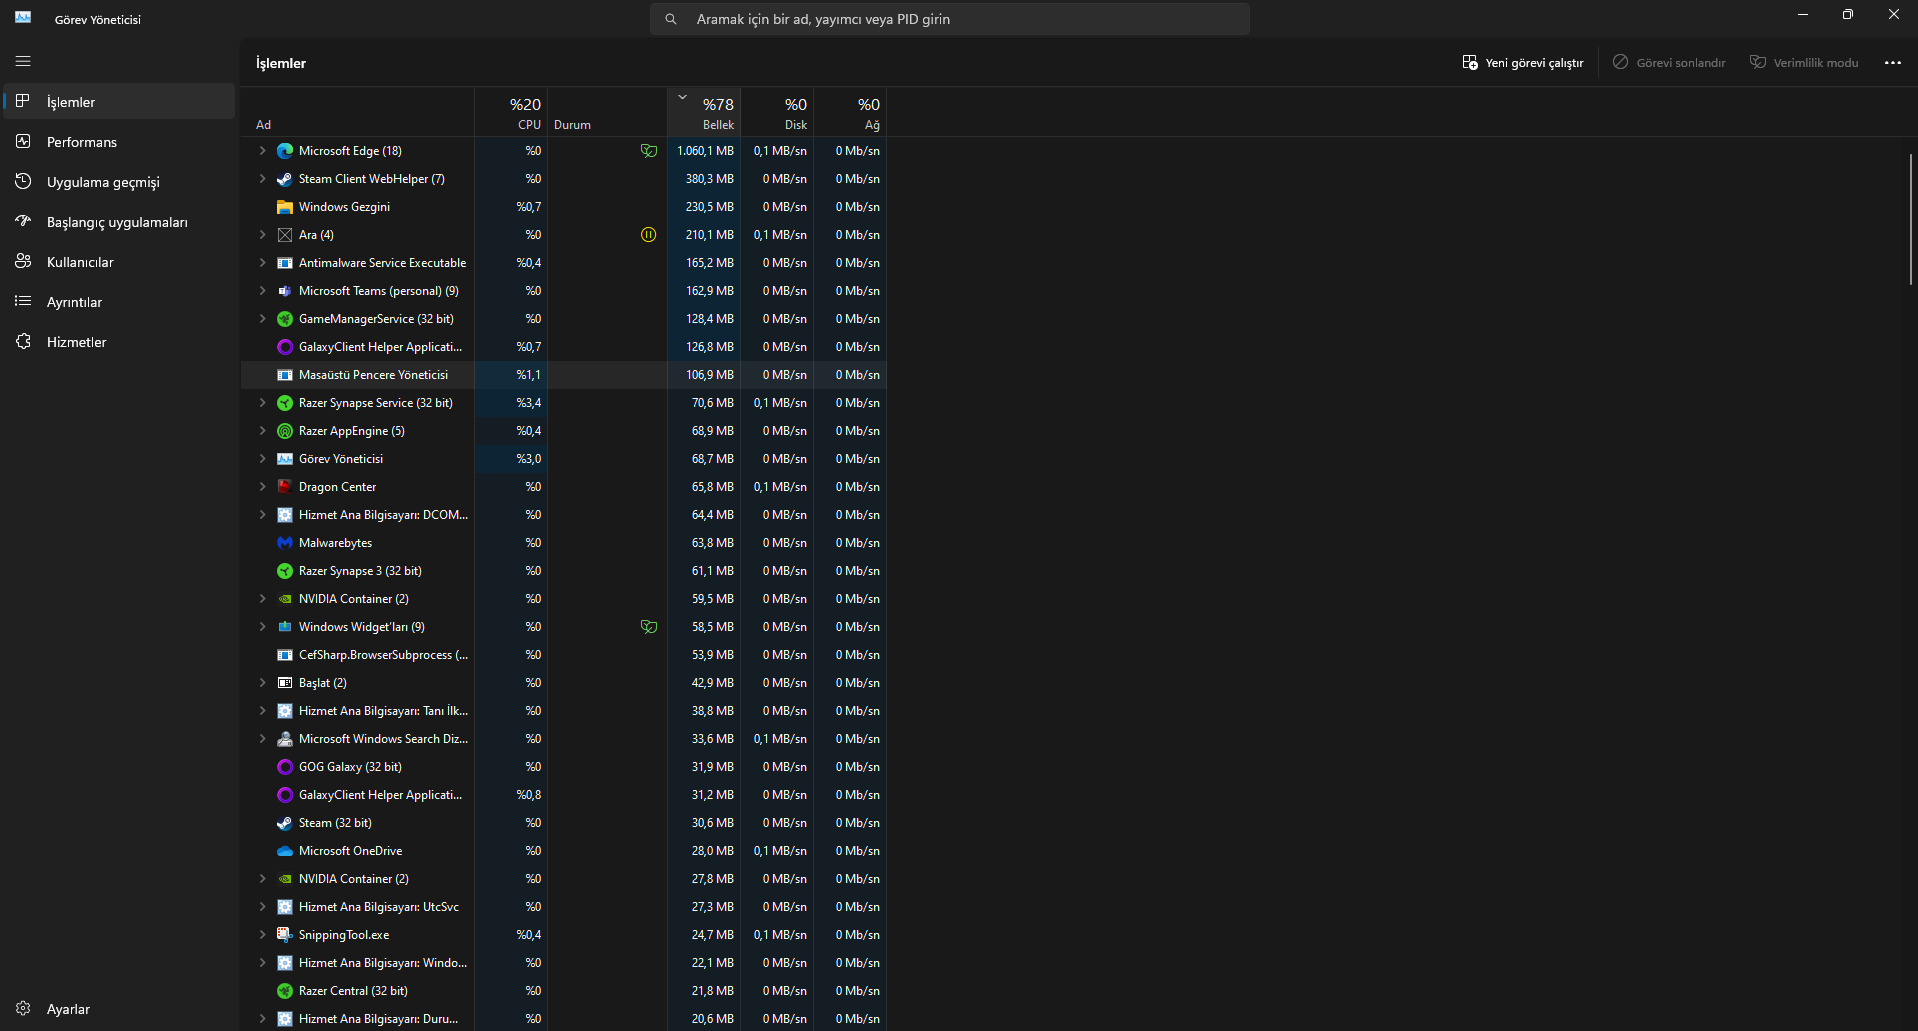Select the Razer AppEngine icon
Screen dimensions: 1918x1031
(x=285, y=431)
